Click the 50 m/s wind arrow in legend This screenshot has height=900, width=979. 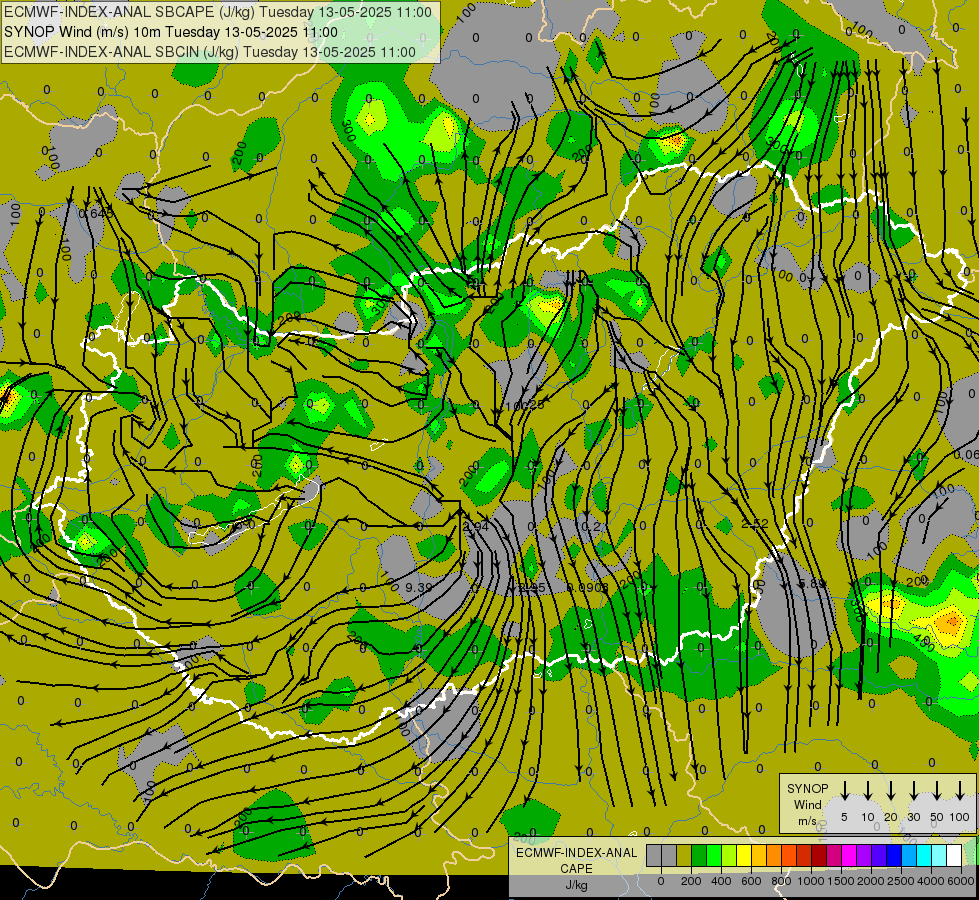(937, 791)
